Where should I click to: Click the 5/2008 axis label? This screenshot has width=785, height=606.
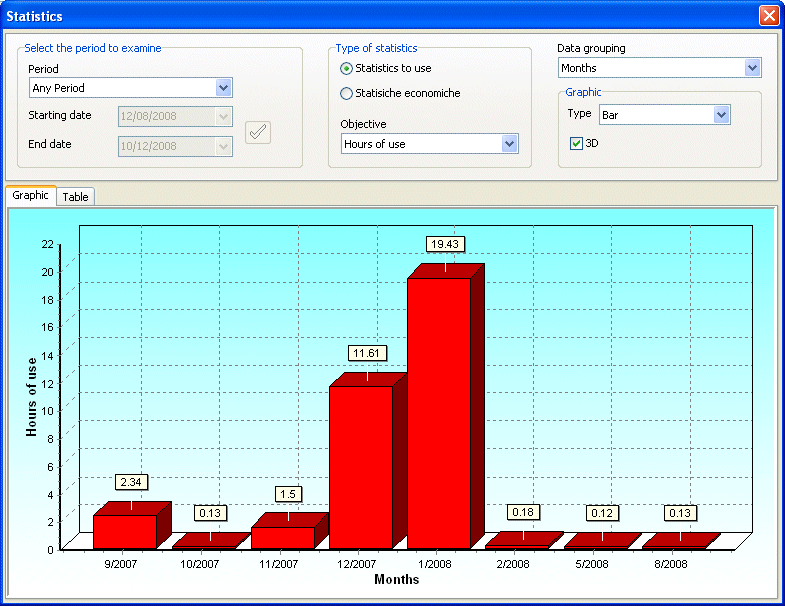tap(592, 564)
